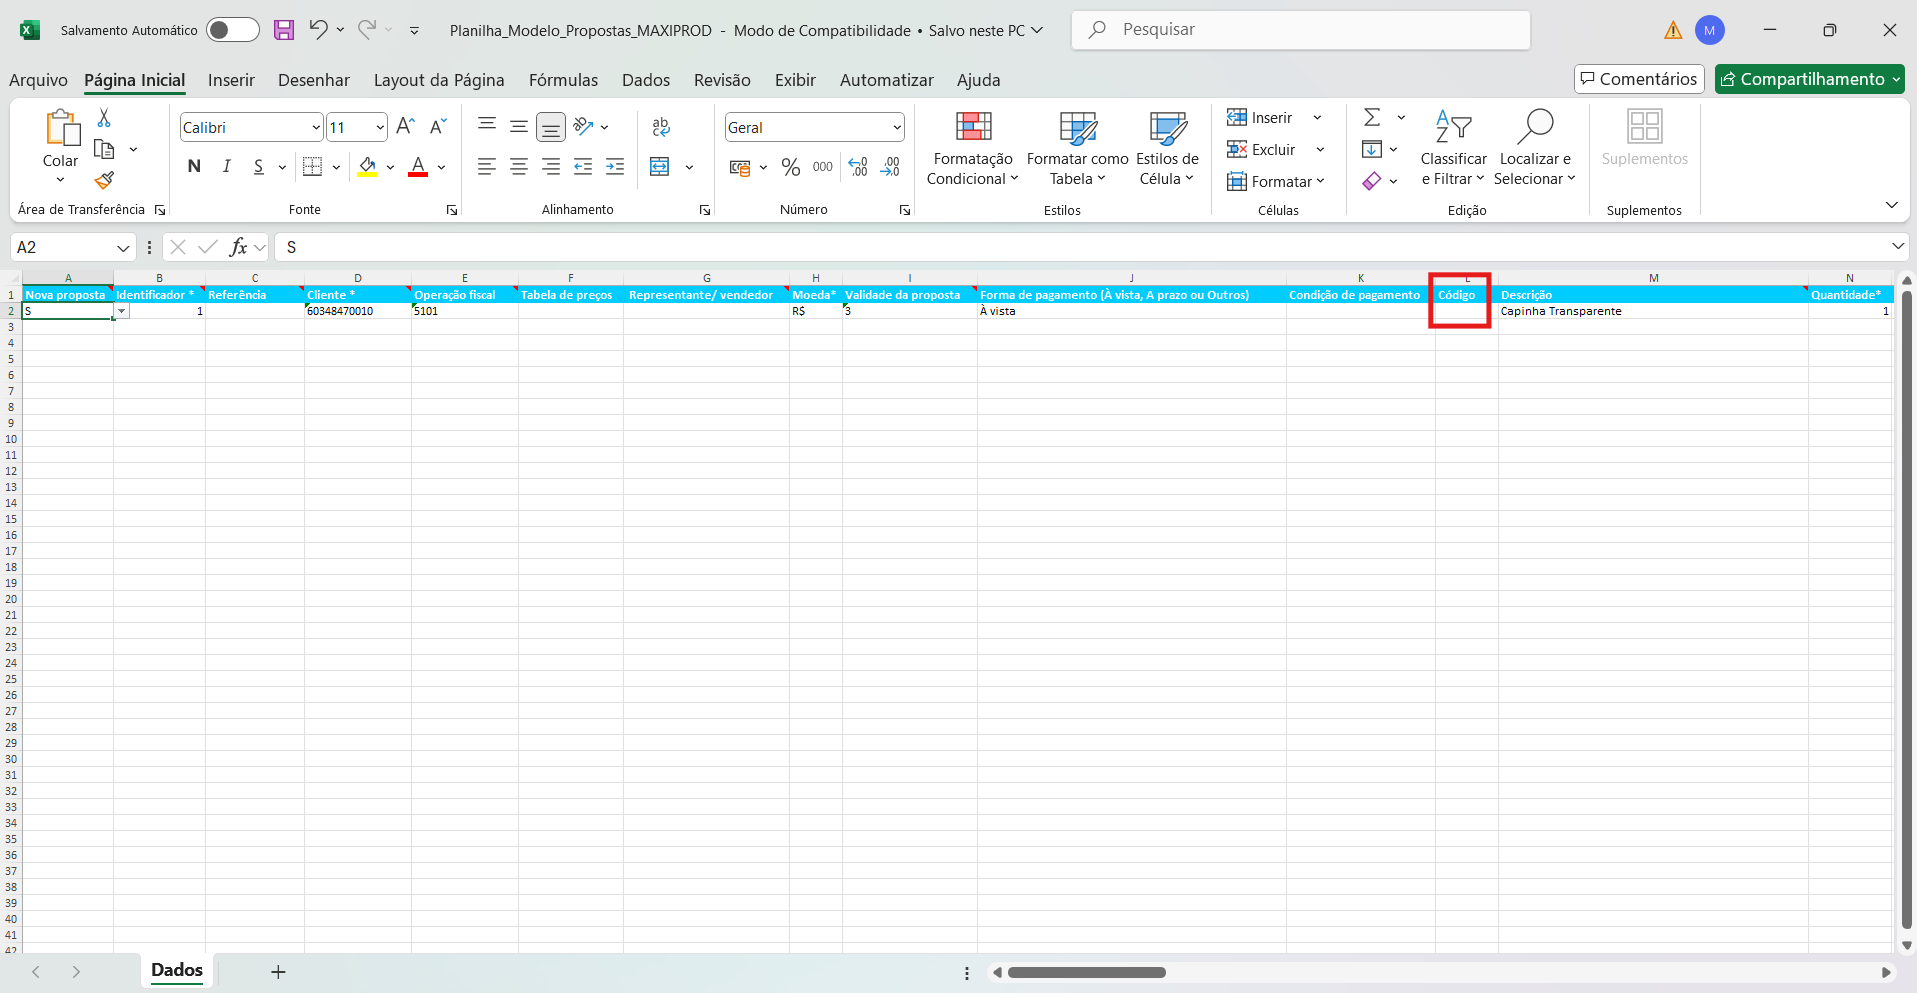Click the Cut scissors icon

(104, 118)
